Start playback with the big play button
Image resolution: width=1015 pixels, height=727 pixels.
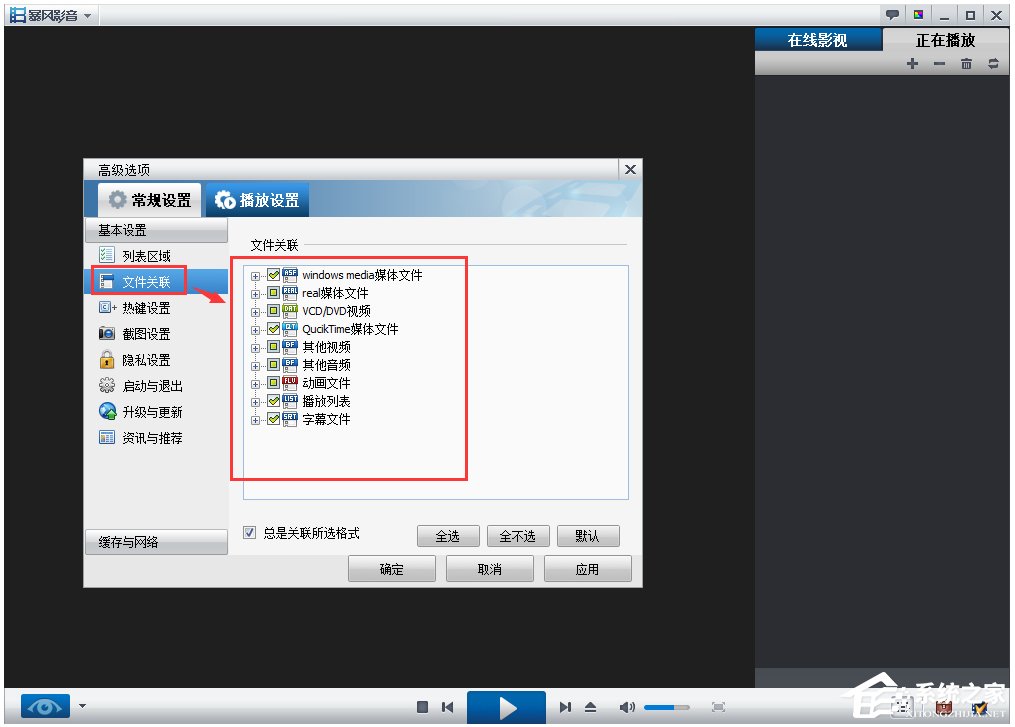[x=506, y=708]
